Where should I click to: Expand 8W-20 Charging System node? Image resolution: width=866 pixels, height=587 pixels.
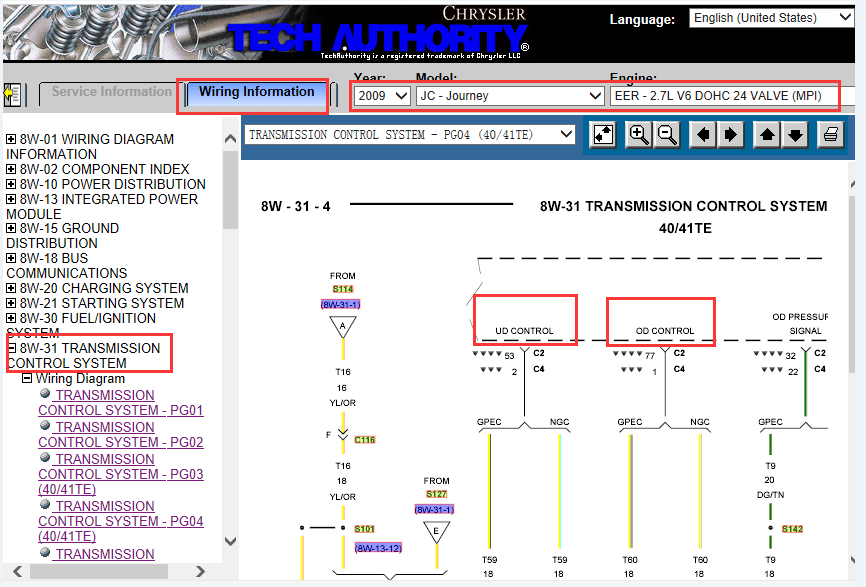[x=11, y=288]
